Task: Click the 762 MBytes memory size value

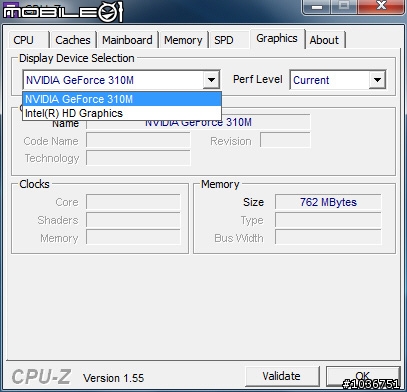Action: click(x=328, y=202)
